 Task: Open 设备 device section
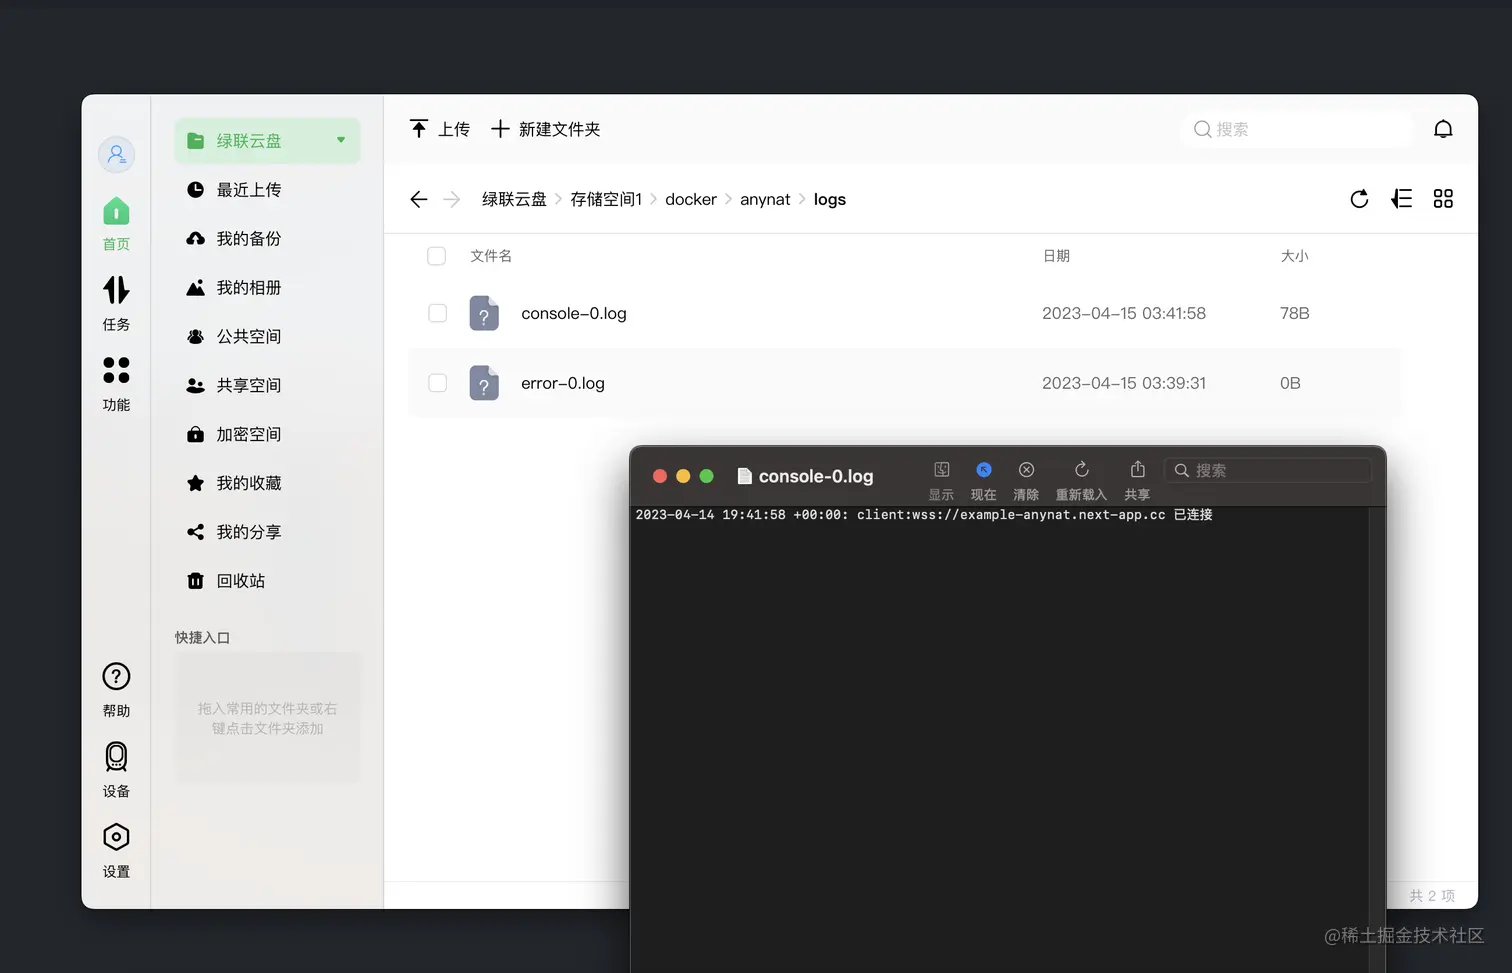(116, 770)
